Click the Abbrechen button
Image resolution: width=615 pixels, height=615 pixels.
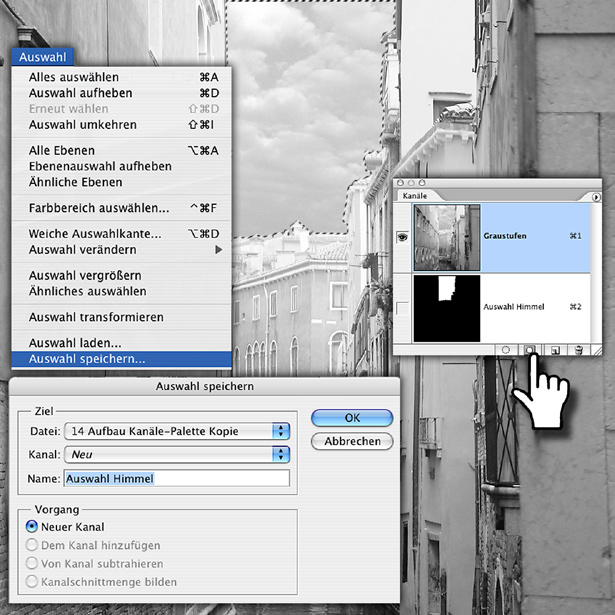point(352,441)
